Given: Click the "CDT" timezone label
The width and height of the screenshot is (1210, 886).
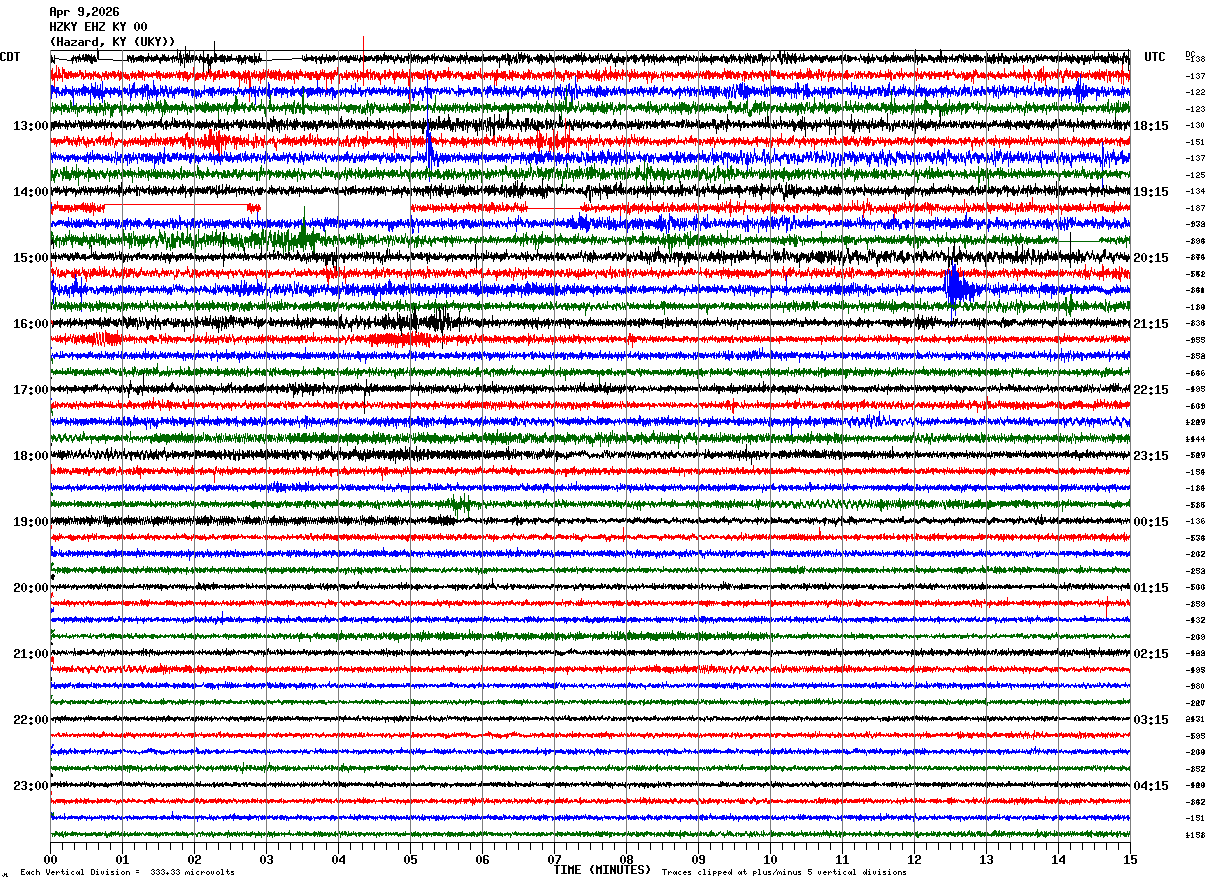Looking at the screenshot, I should (10, 57).
